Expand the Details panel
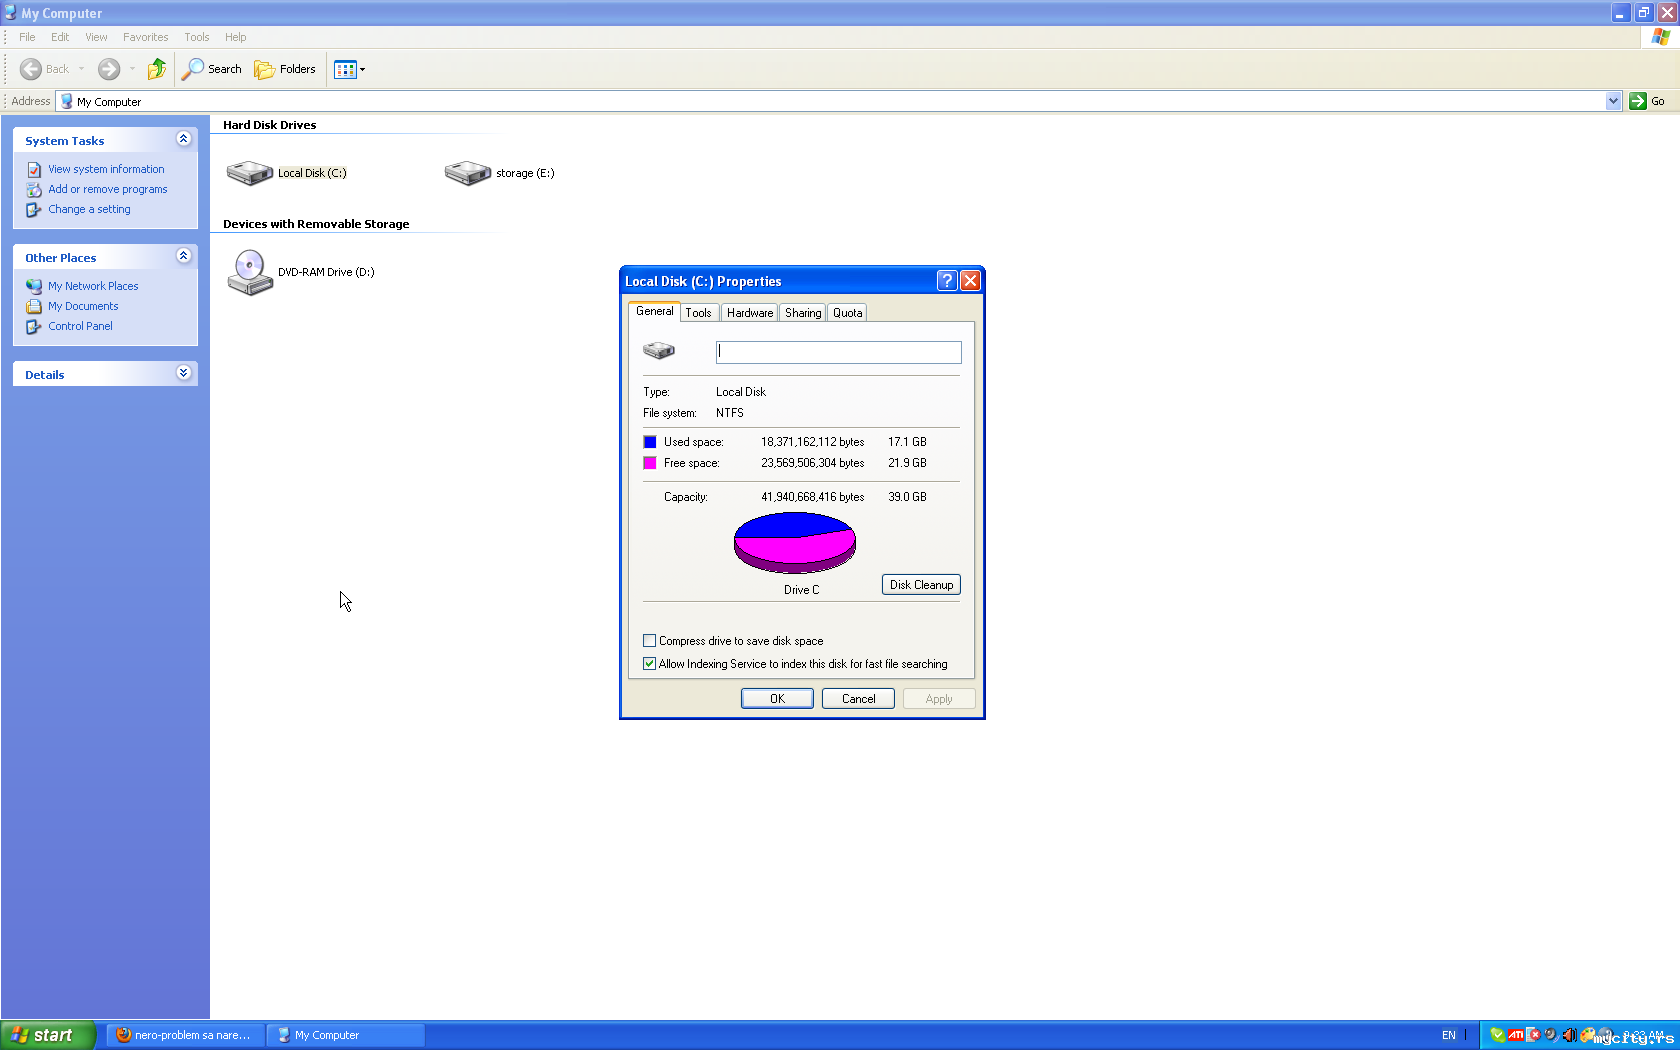 pyautogui.click(x=183, y=373)
